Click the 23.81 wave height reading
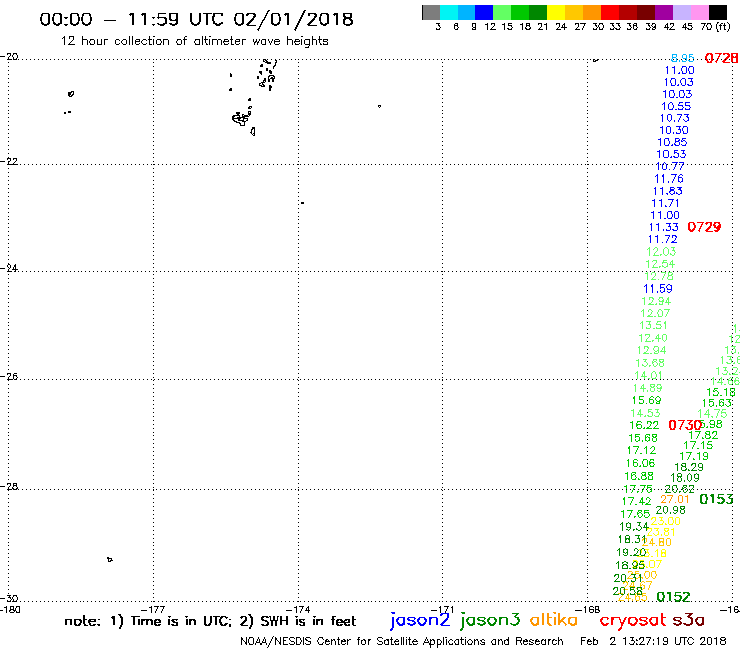The height and width of the screenshot is (650, 740). [661, 532]
